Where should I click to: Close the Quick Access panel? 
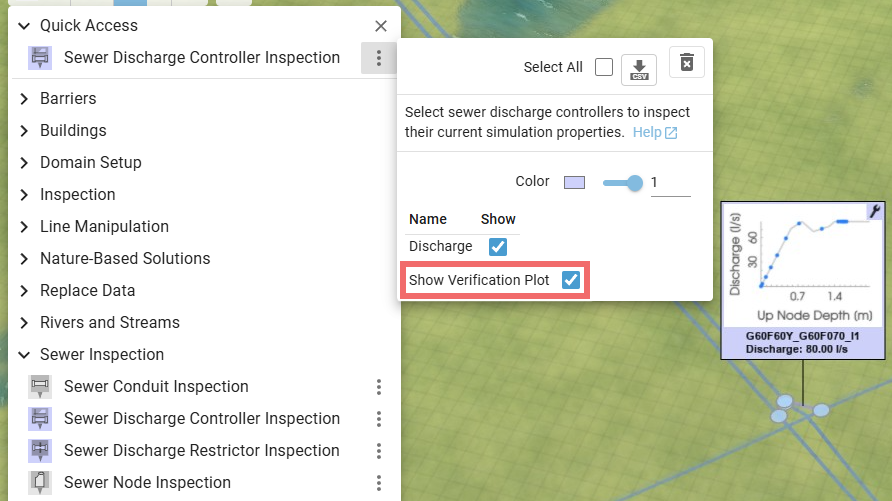pyautogui.click(x=380, y=26)
